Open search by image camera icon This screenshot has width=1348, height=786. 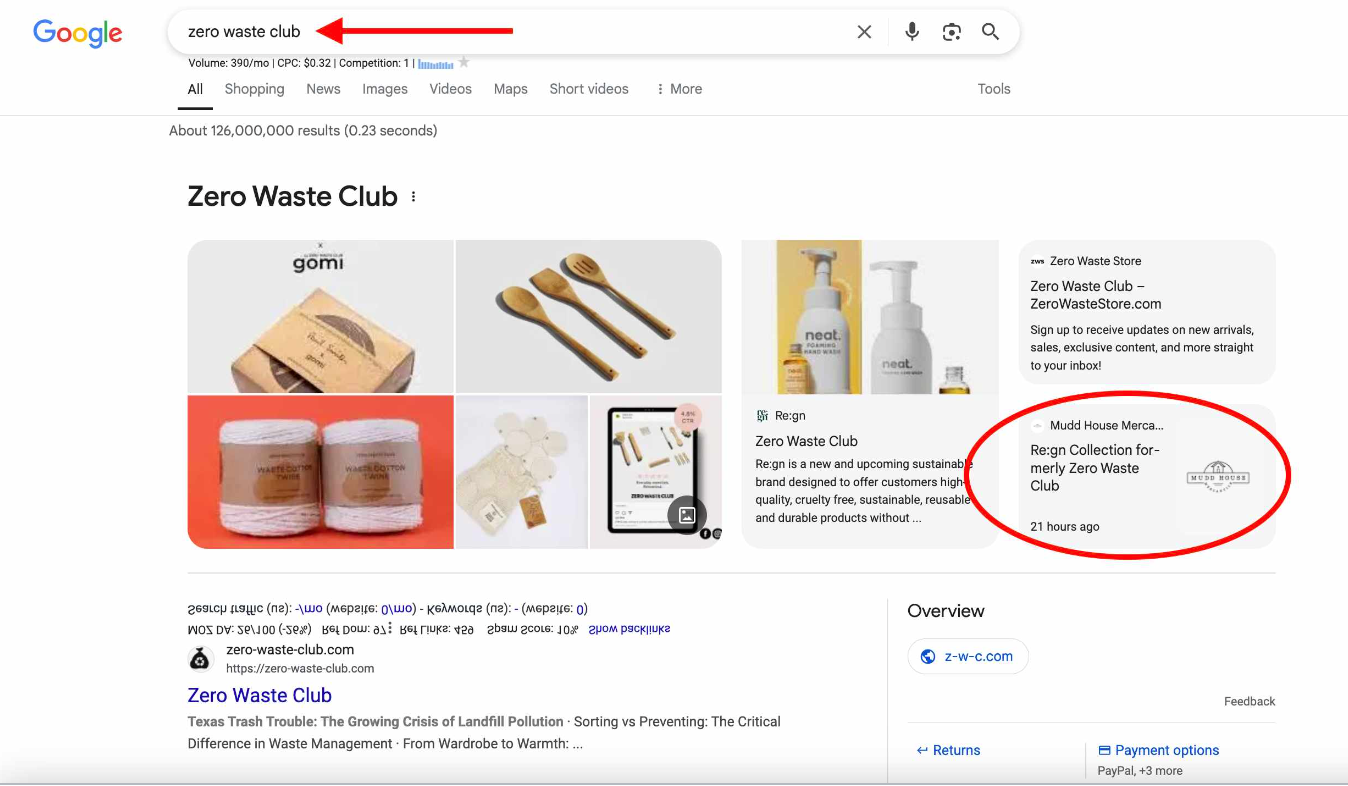click(952, 32)
